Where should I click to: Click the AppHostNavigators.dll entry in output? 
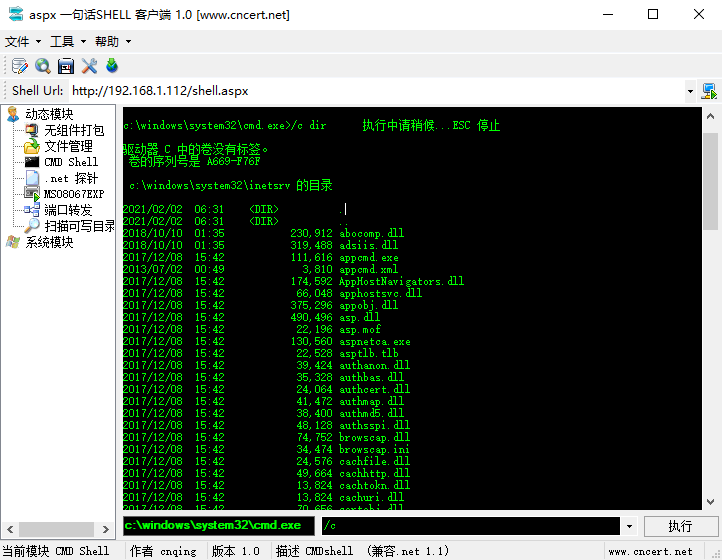point(401,281)
